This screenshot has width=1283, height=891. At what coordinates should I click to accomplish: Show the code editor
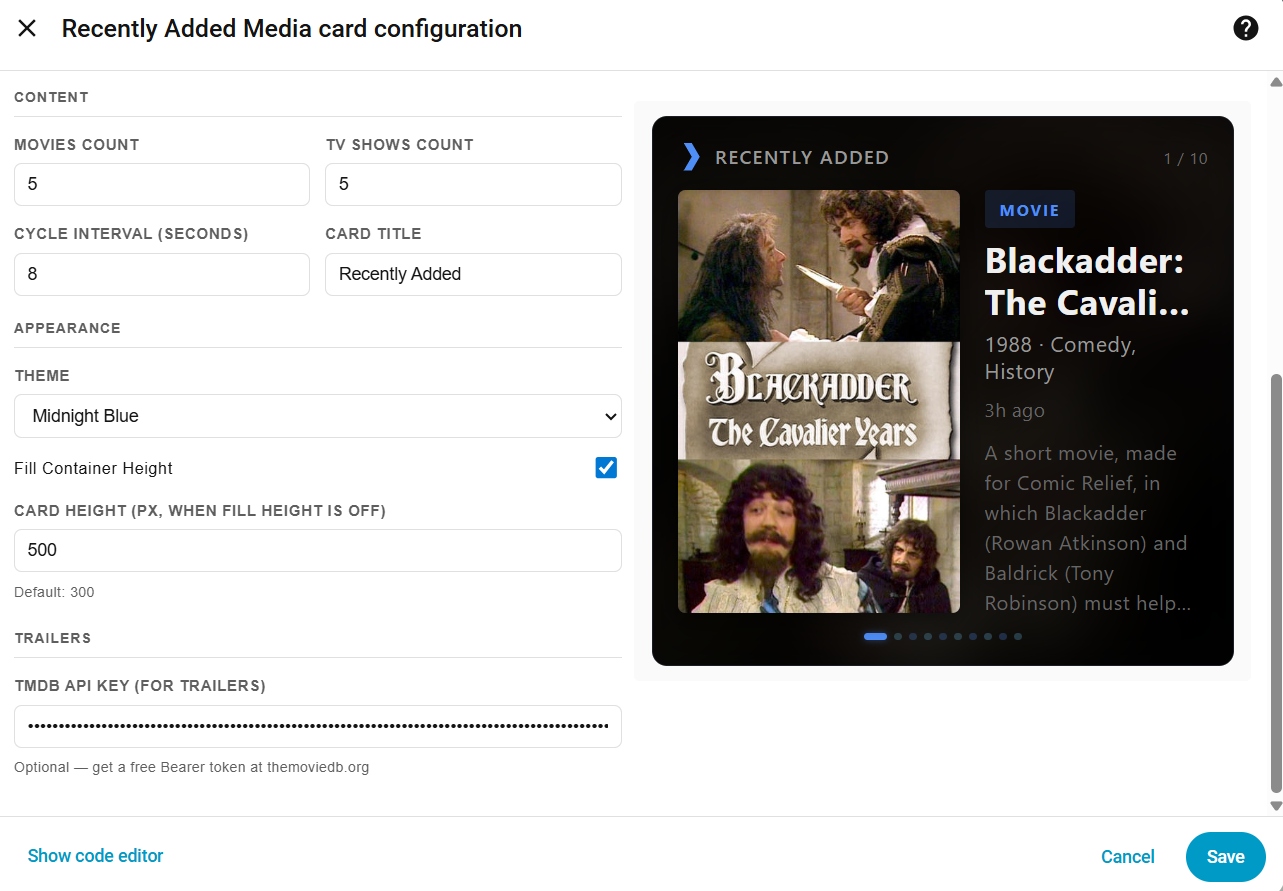point(95,856)
